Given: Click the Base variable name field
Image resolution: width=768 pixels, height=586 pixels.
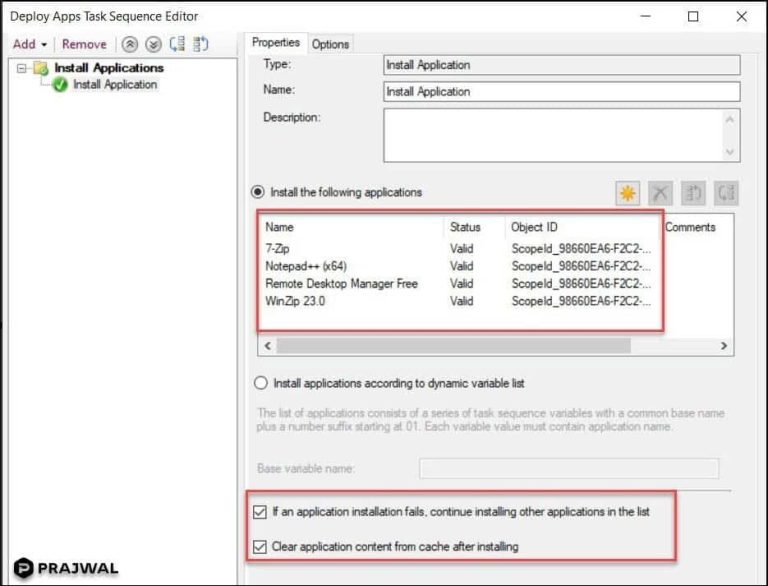Looking at the screenshot, I should (569, 468).
